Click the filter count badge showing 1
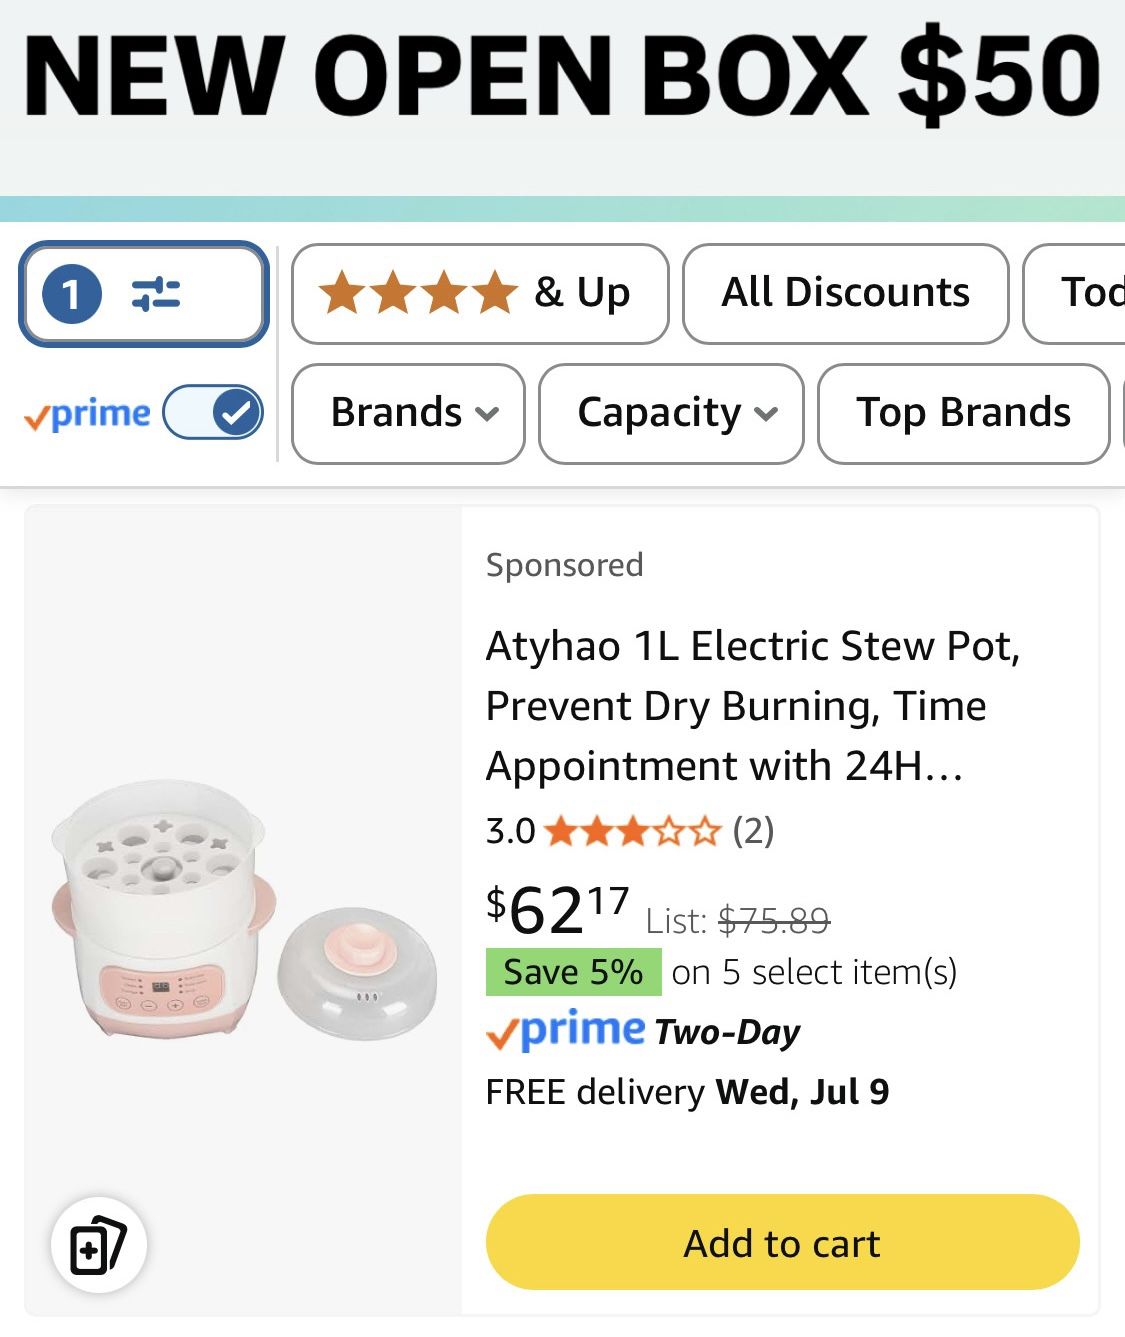Viewport: 1125px width, 1337px height. pos(71,293)
